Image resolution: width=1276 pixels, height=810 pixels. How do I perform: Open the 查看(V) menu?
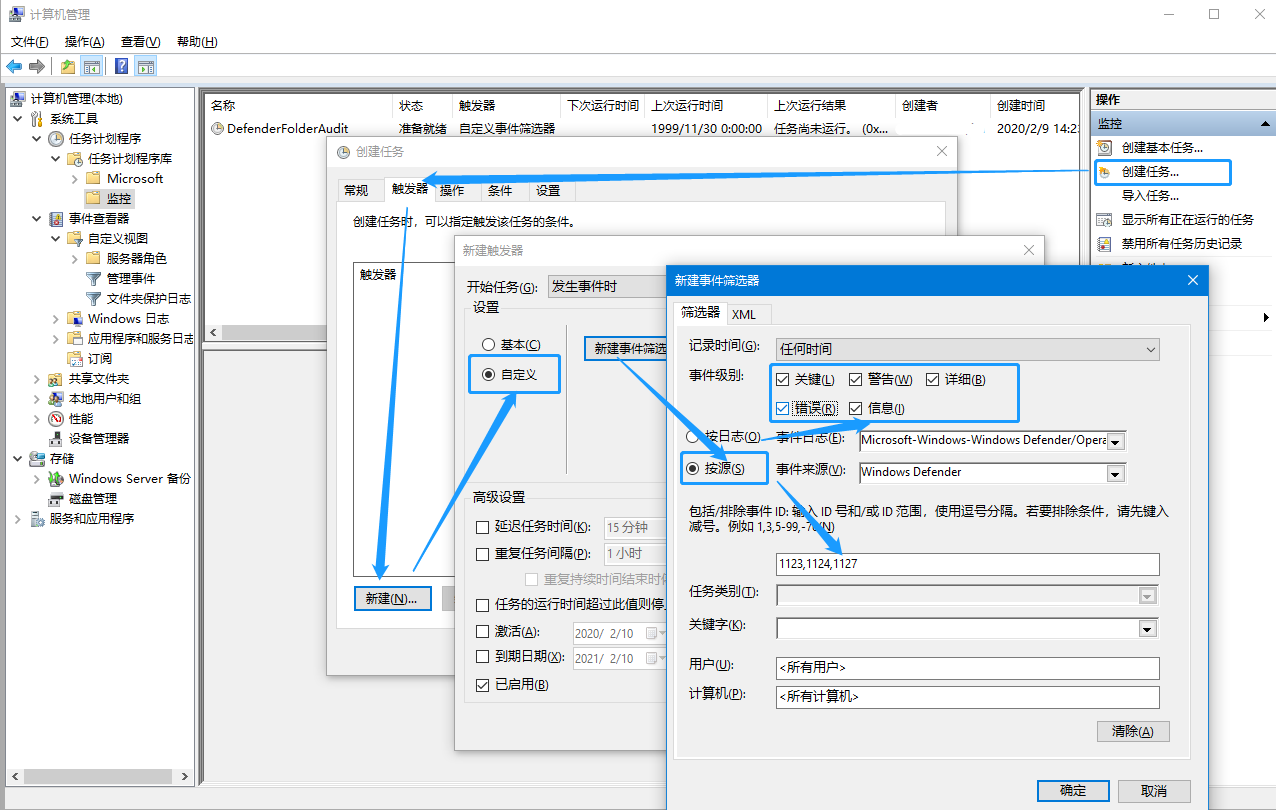click(139, 41)
